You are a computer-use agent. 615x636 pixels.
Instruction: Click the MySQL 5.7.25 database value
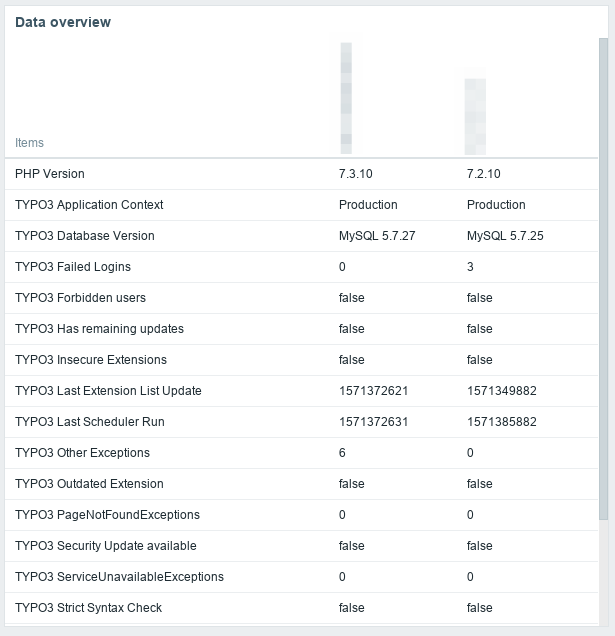point(505,236)
